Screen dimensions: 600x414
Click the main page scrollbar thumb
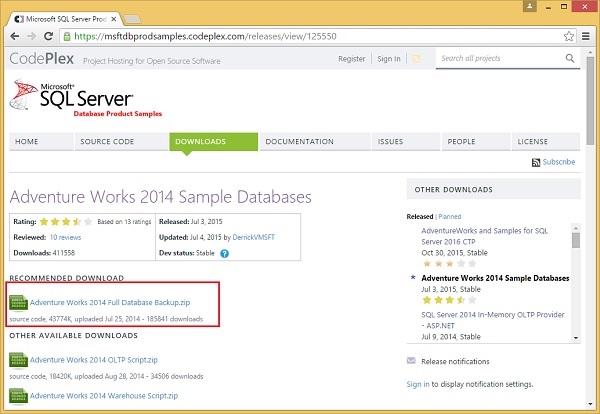click(590, 101)
